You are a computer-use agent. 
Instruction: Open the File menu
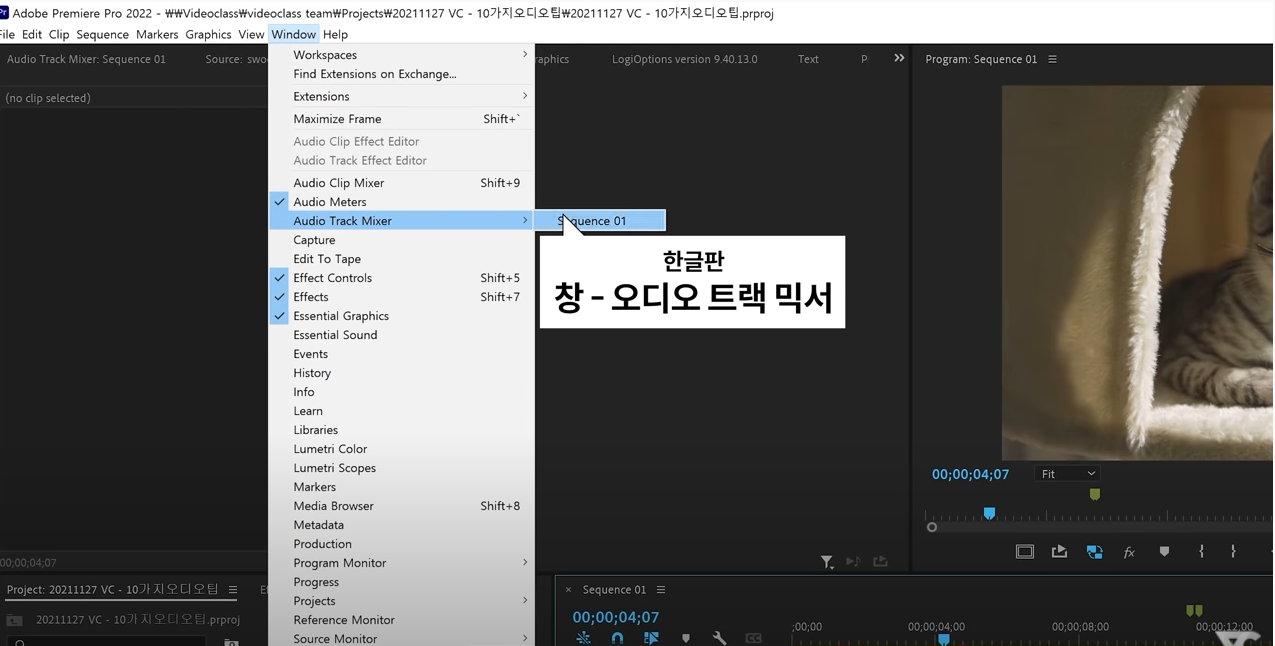[x=7, y=34]
